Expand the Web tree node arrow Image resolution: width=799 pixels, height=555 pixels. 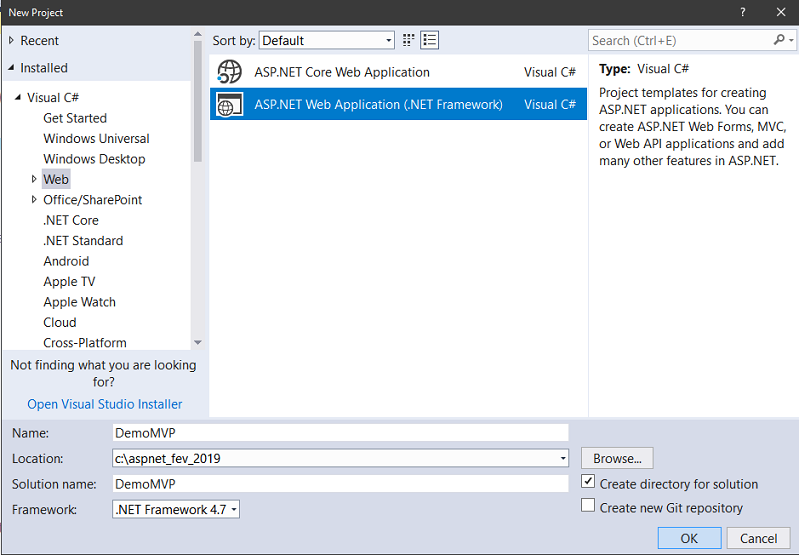tap(34, 179)
